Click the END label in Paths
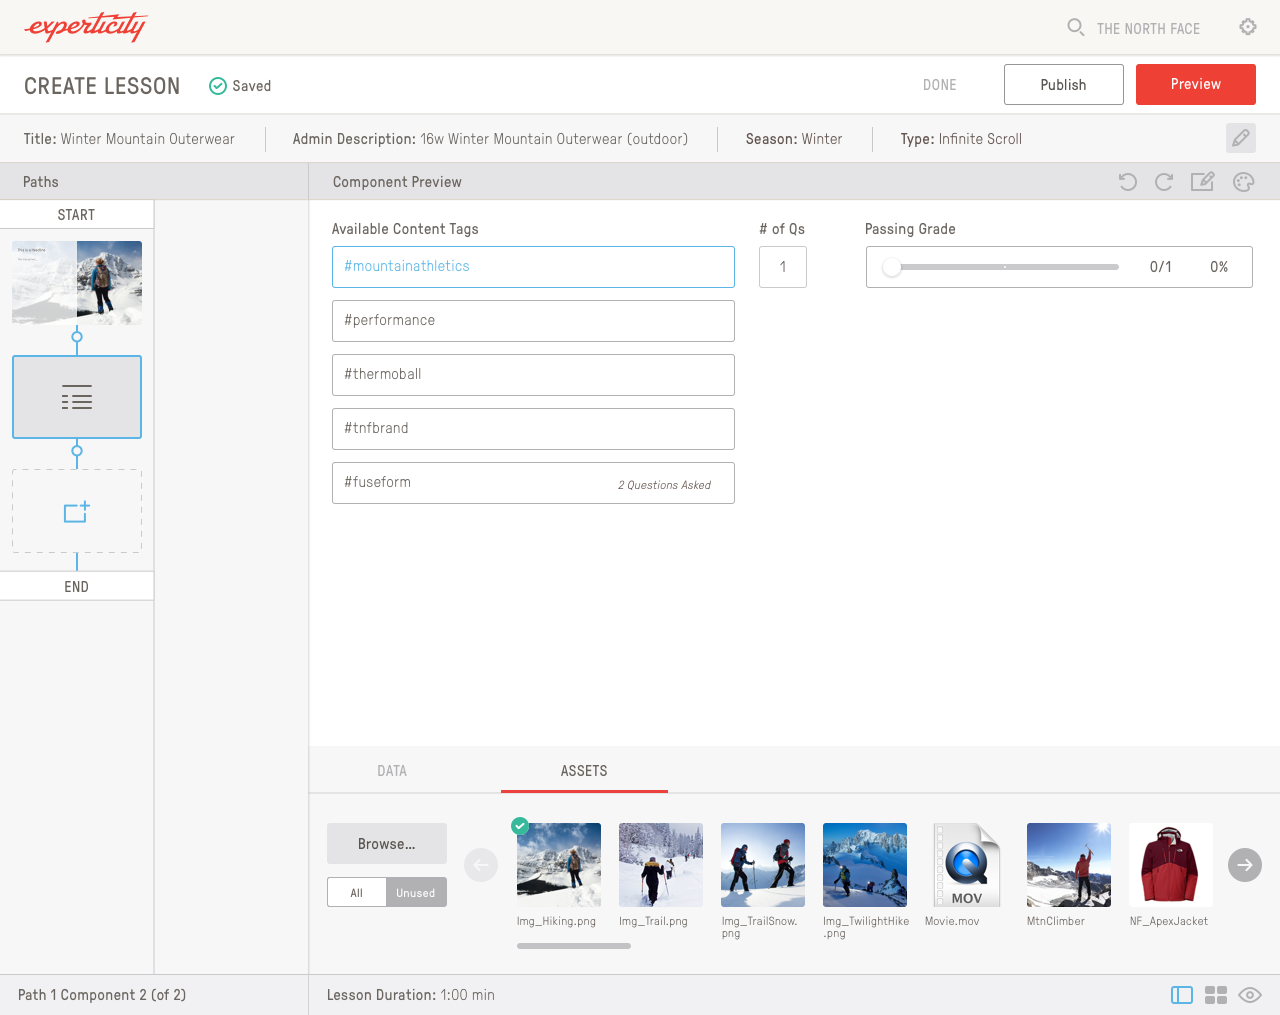 (77, 587)
